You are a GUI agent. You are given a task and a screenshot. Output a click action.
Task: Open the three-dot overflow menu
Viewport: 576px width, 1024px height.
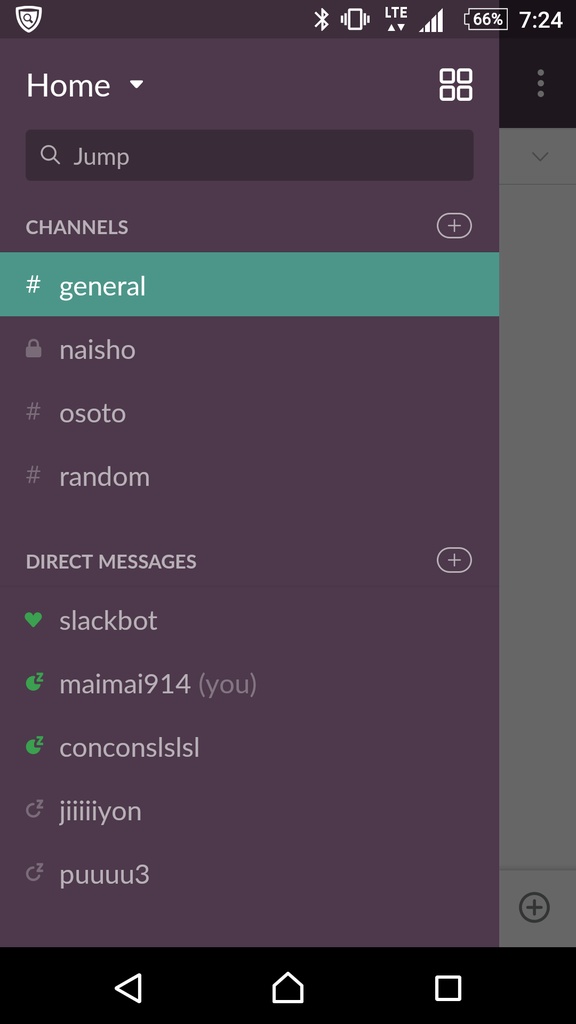tap(540, 84)
